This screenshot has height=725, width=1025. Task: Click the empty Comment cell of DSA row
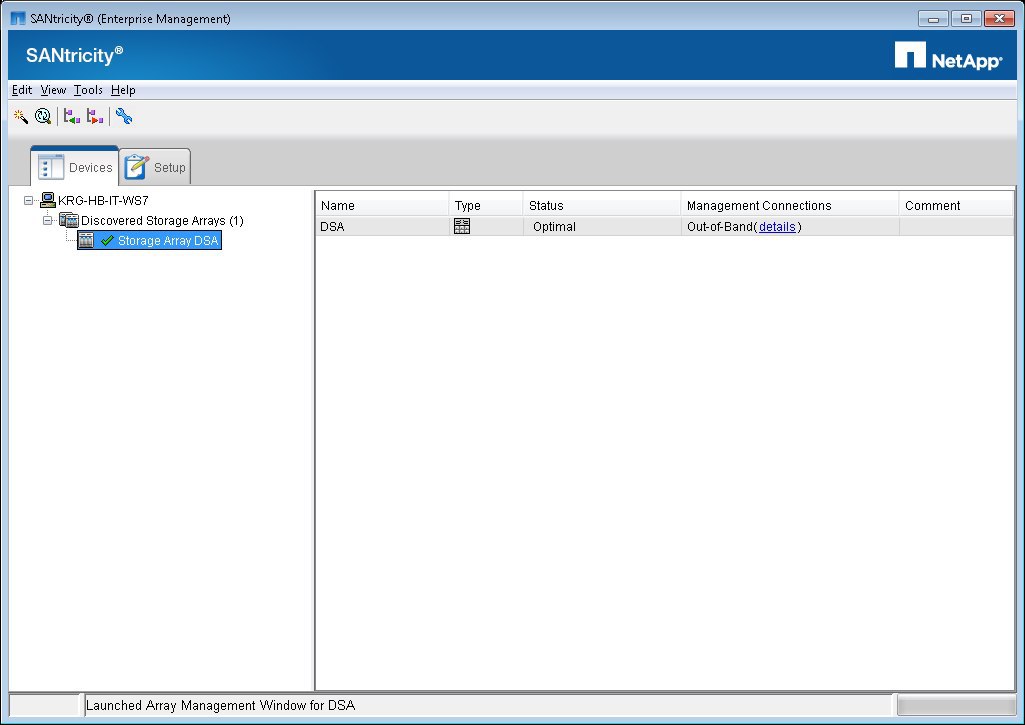[x=956, y=227]
